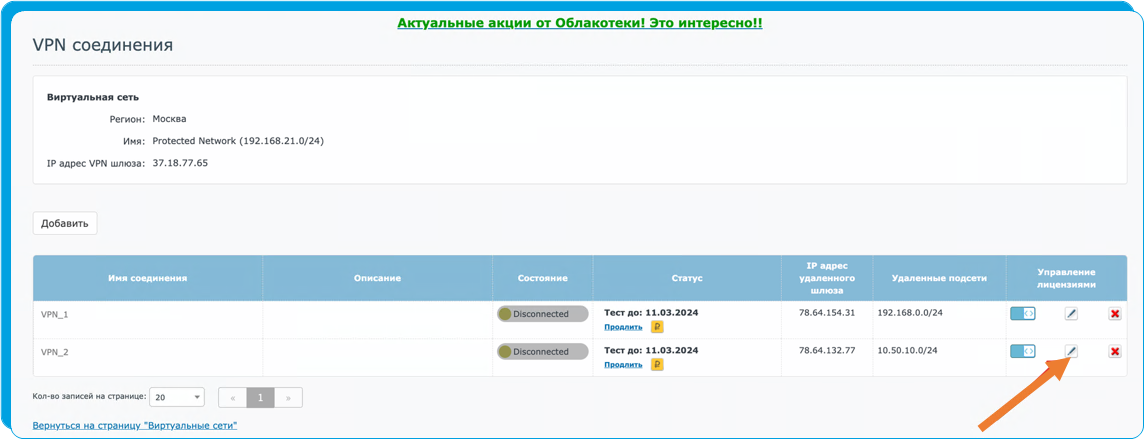Toggle the connection switch for VPN_1
Viewport: 1144px width, 439px height.
(1022, 314)
